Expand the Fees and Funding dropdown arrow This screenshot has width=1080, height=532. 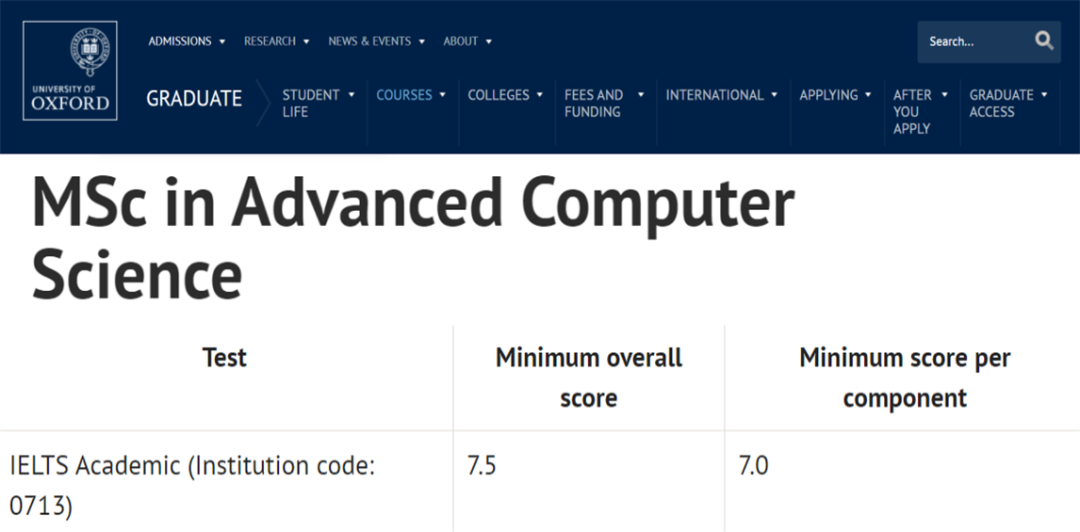pos(641,94)
